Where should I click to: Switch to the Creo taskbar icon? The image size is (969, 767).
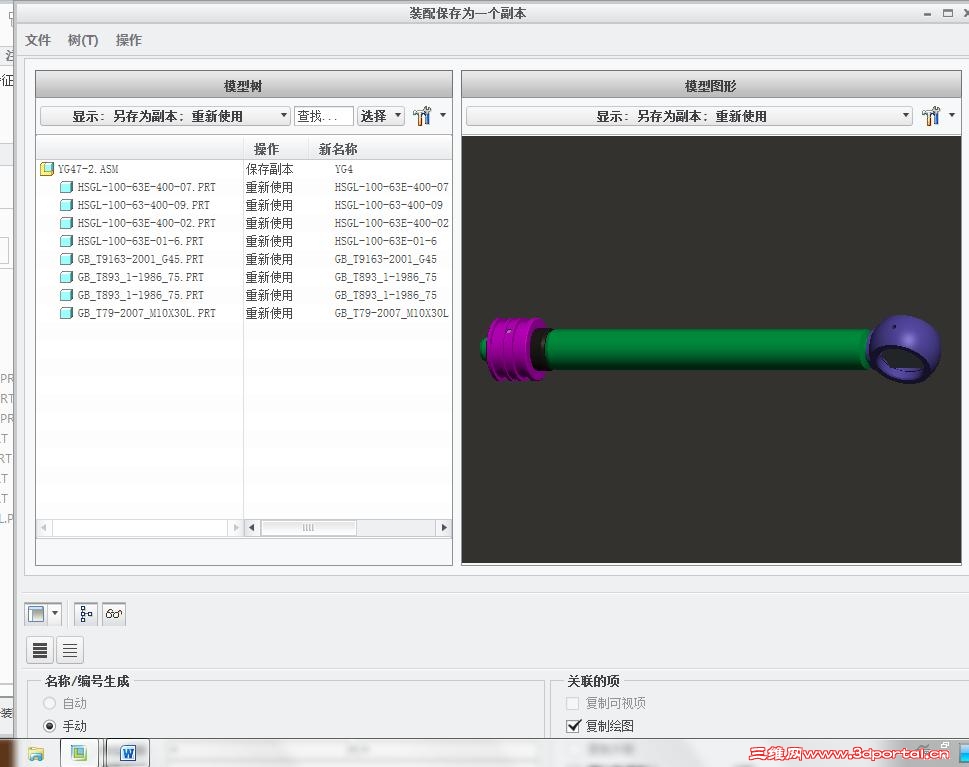click(x=79, y=753)
